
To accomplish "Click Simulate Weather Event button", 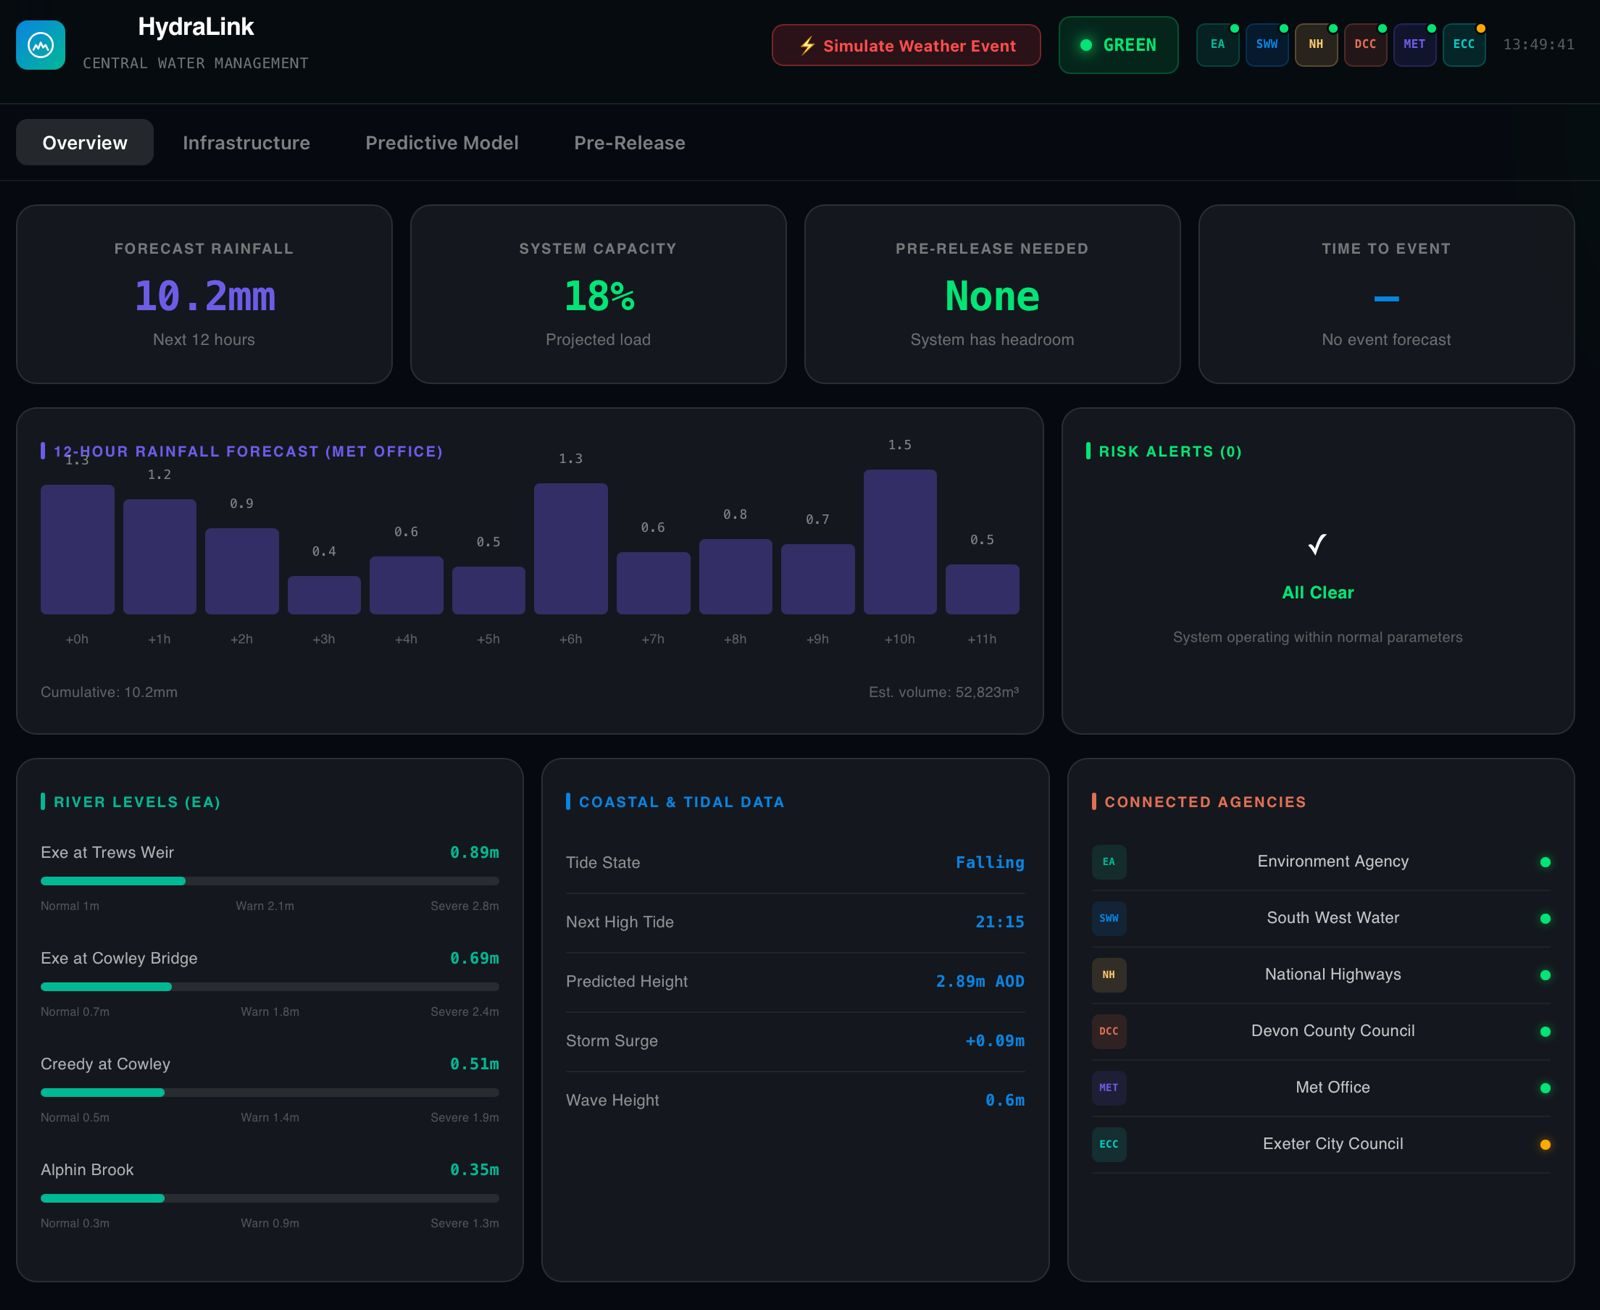I will tap(906, 45).
